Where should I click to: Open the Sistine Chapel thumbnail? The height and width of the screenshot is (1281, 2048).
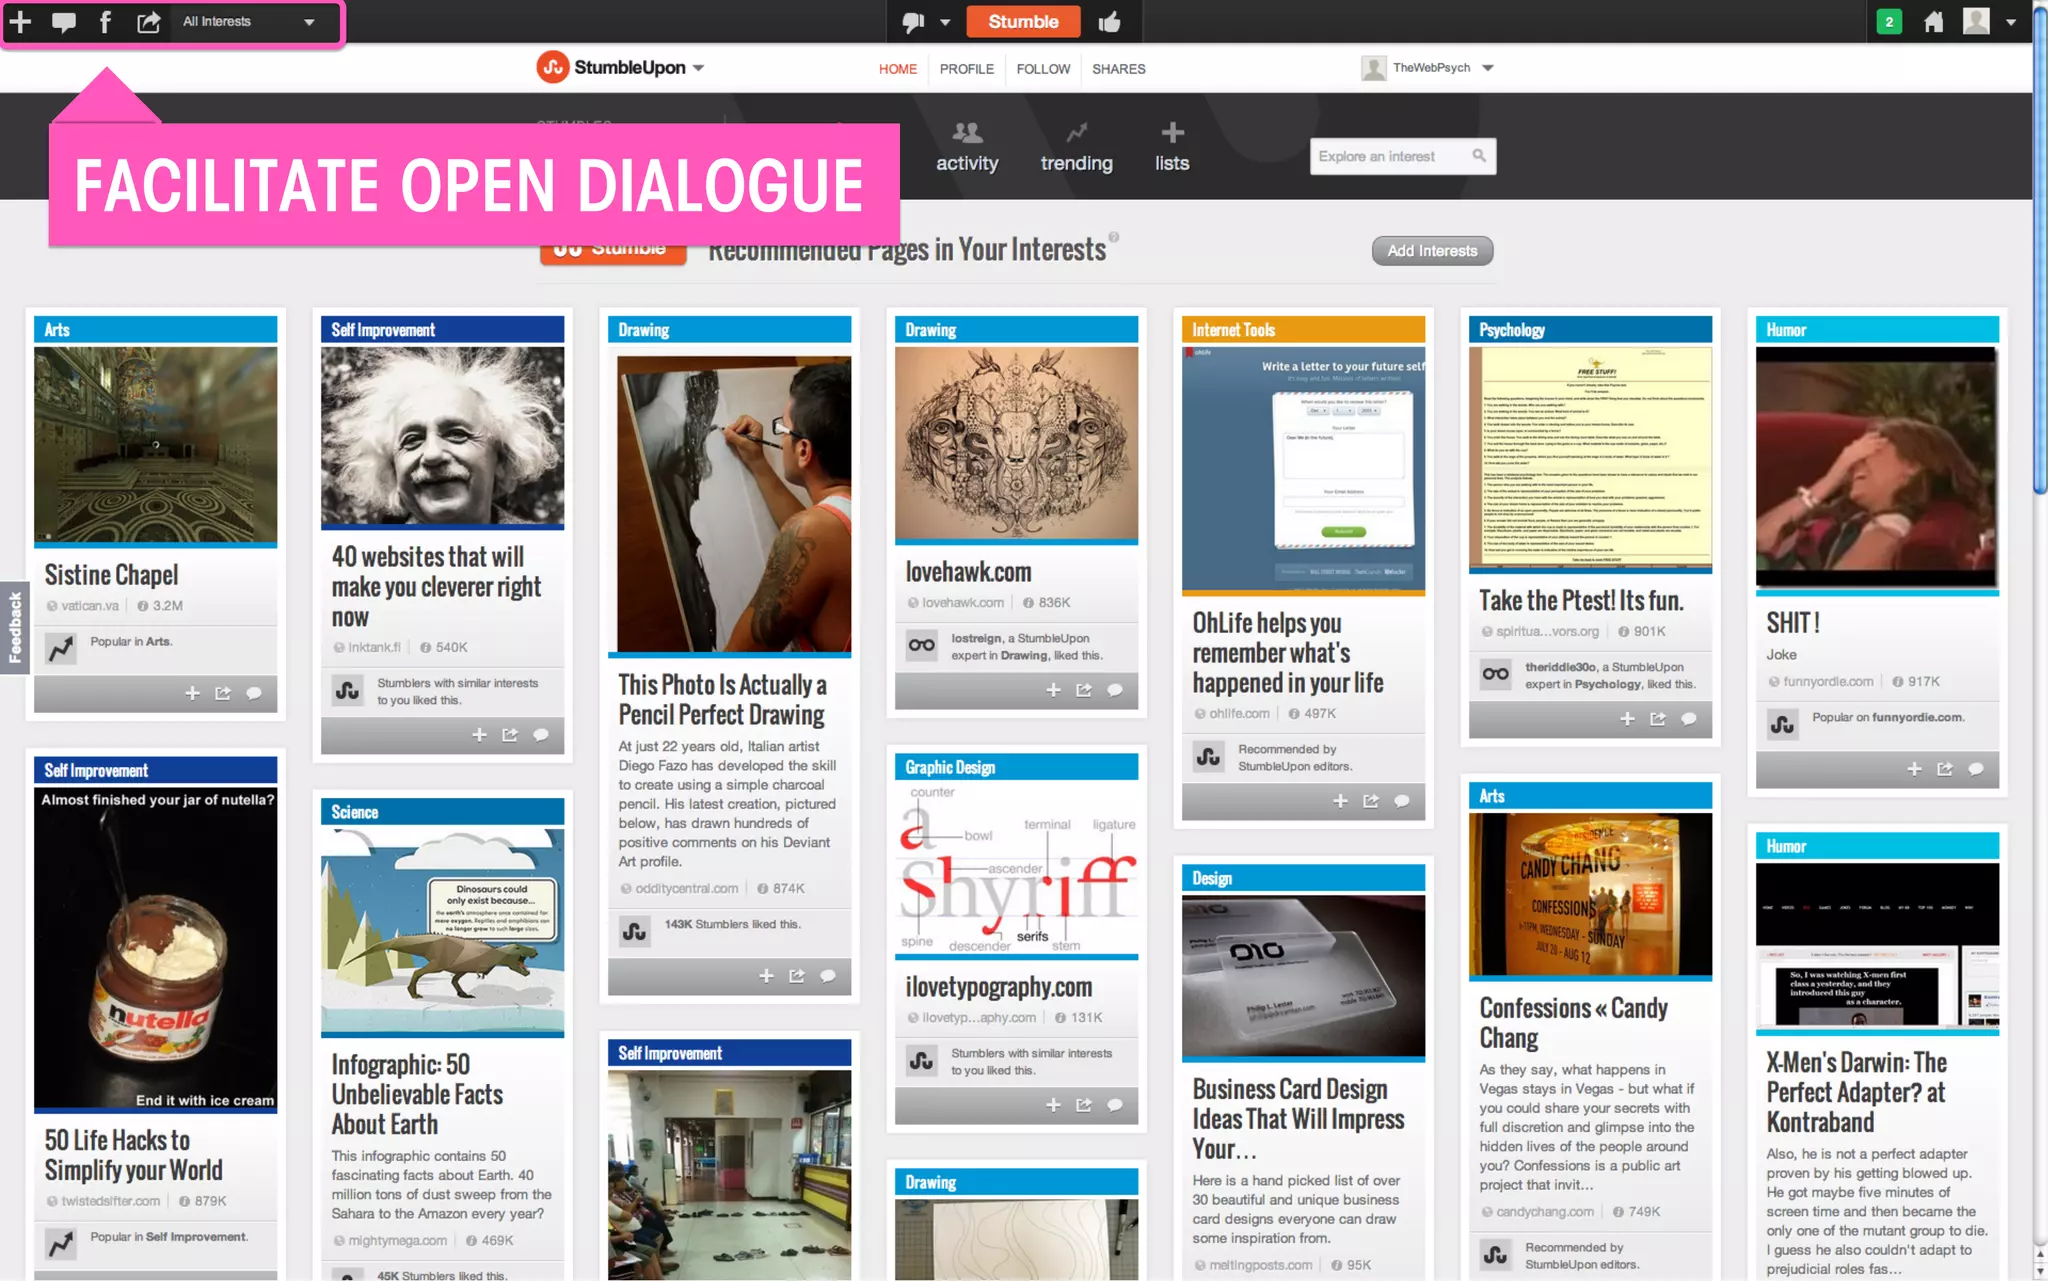(x=155, y=445)
